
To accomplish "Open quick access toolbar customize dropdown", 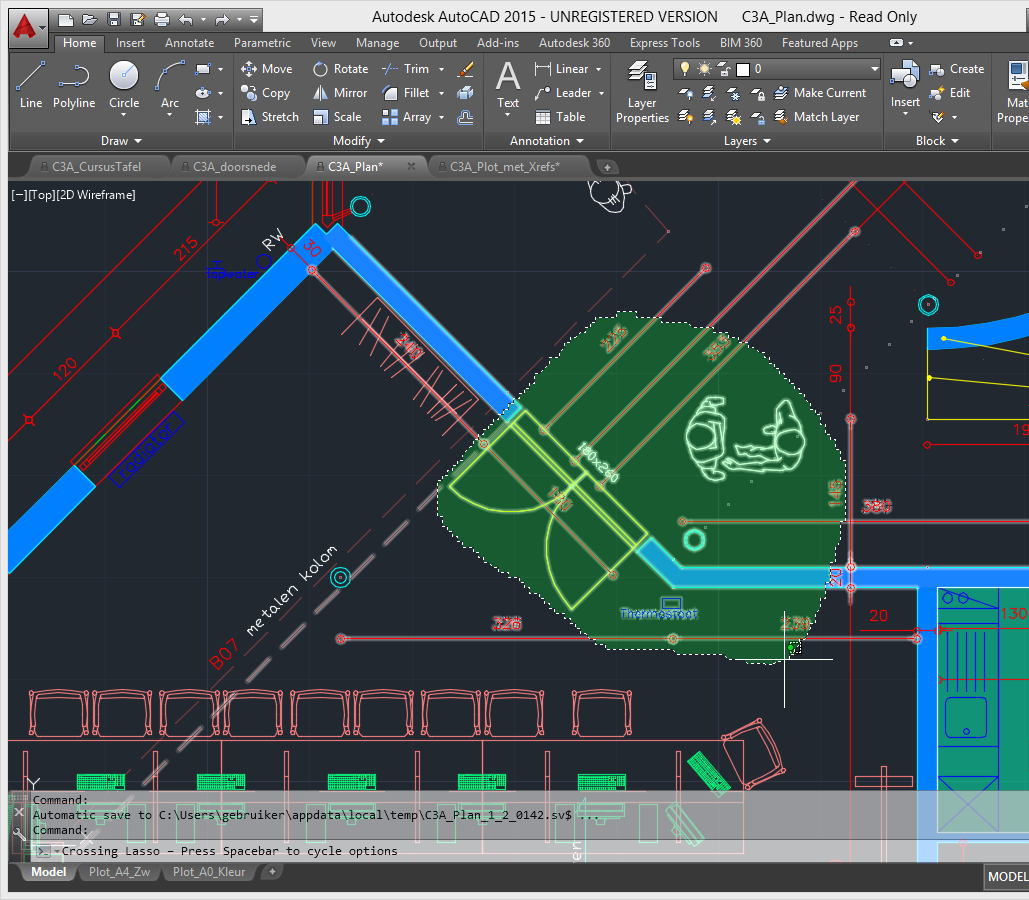I will click(x=254, y=20).
